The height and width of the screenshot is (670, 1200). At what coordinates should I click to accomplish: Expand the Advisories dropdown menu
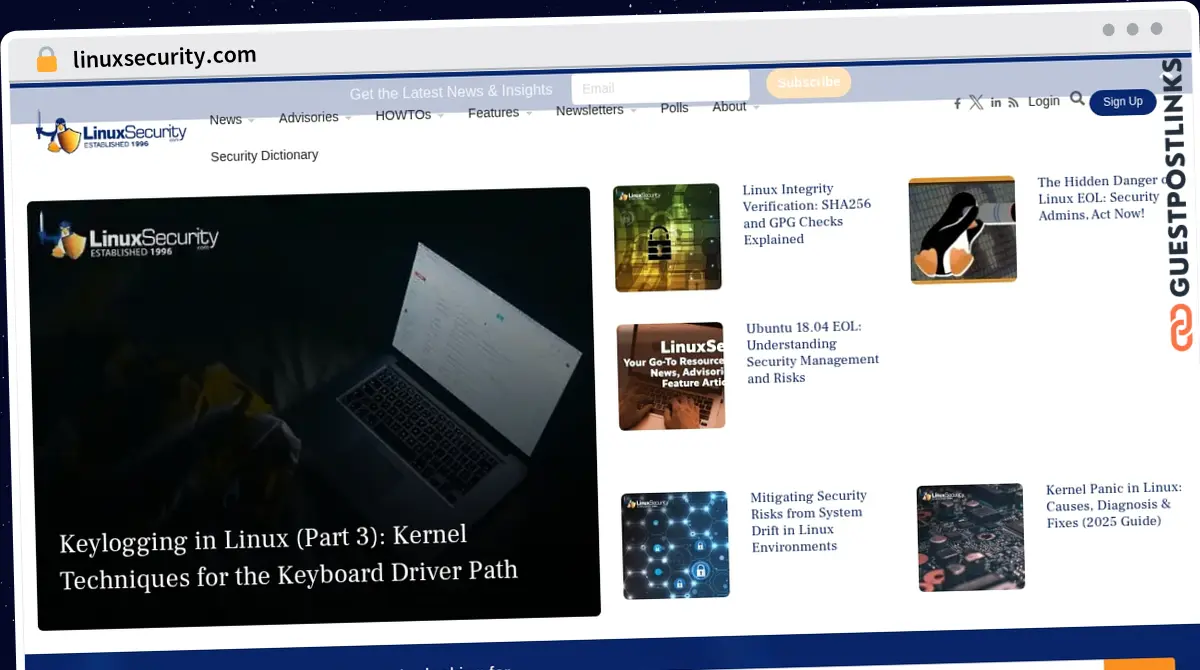coord(314,118)
